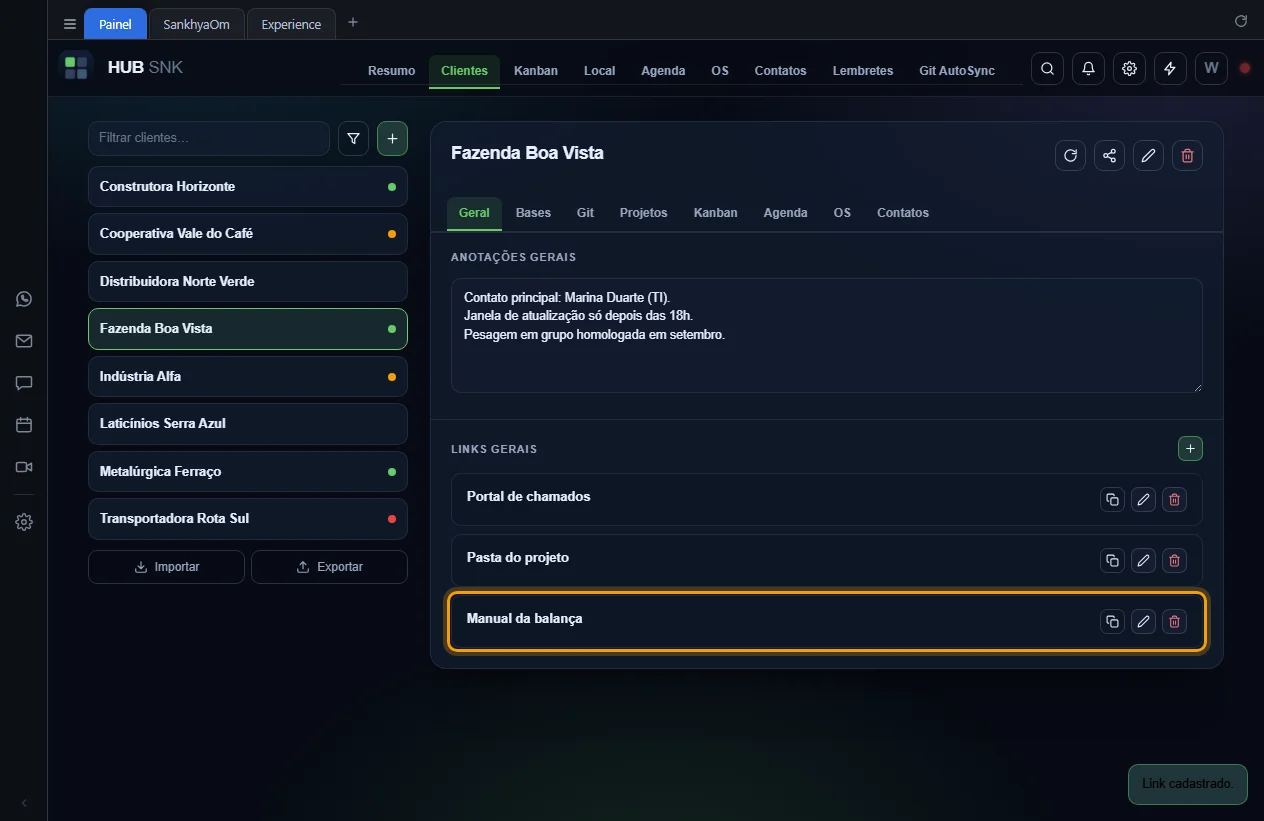Click the Importar button
This screenshot has width=1264, height=821.
click(x=166, y=567)
